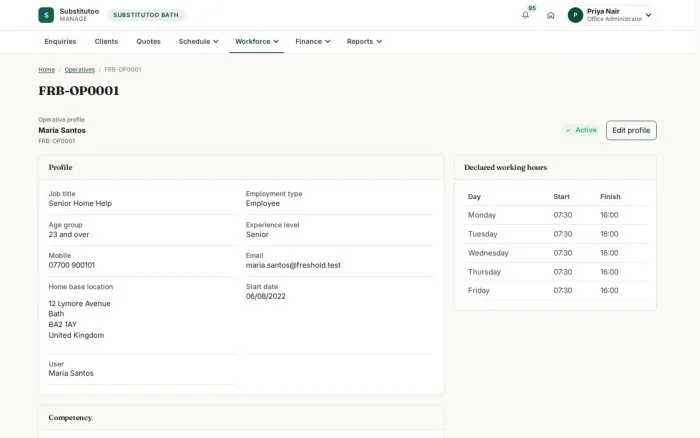
Task: Click the Wednesday row in working hours
Action: 555,253
